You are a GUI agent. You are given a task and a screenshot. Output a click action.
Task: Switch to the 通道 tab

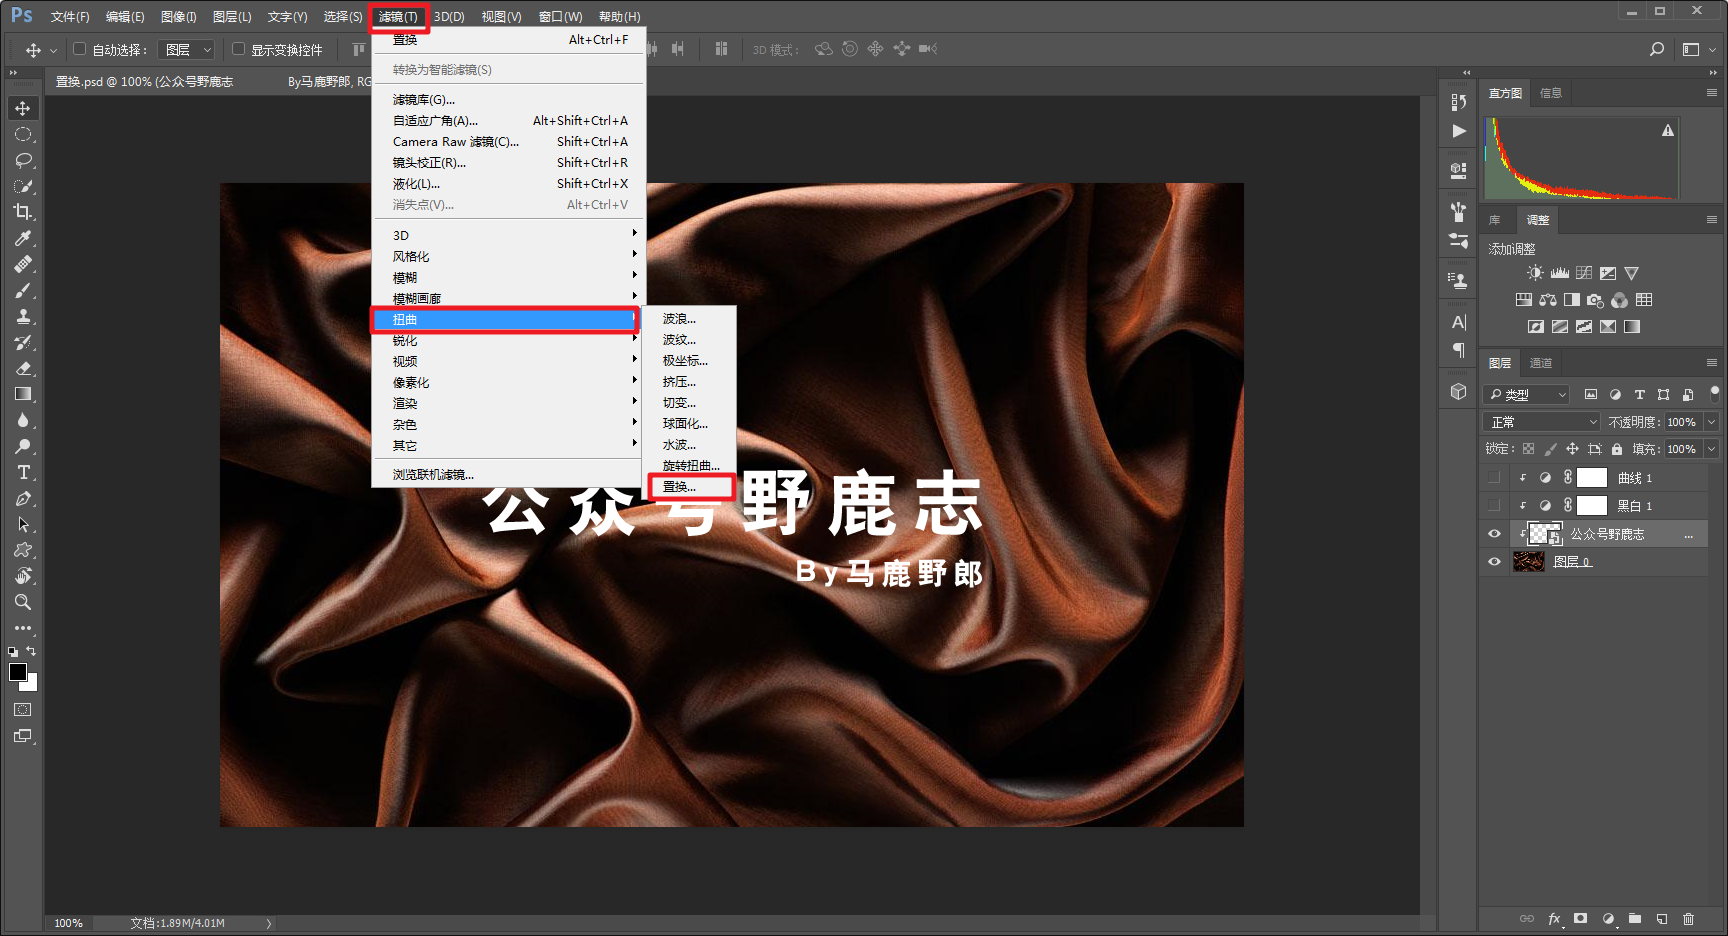pyautogui.click(x=1541, y=363)
